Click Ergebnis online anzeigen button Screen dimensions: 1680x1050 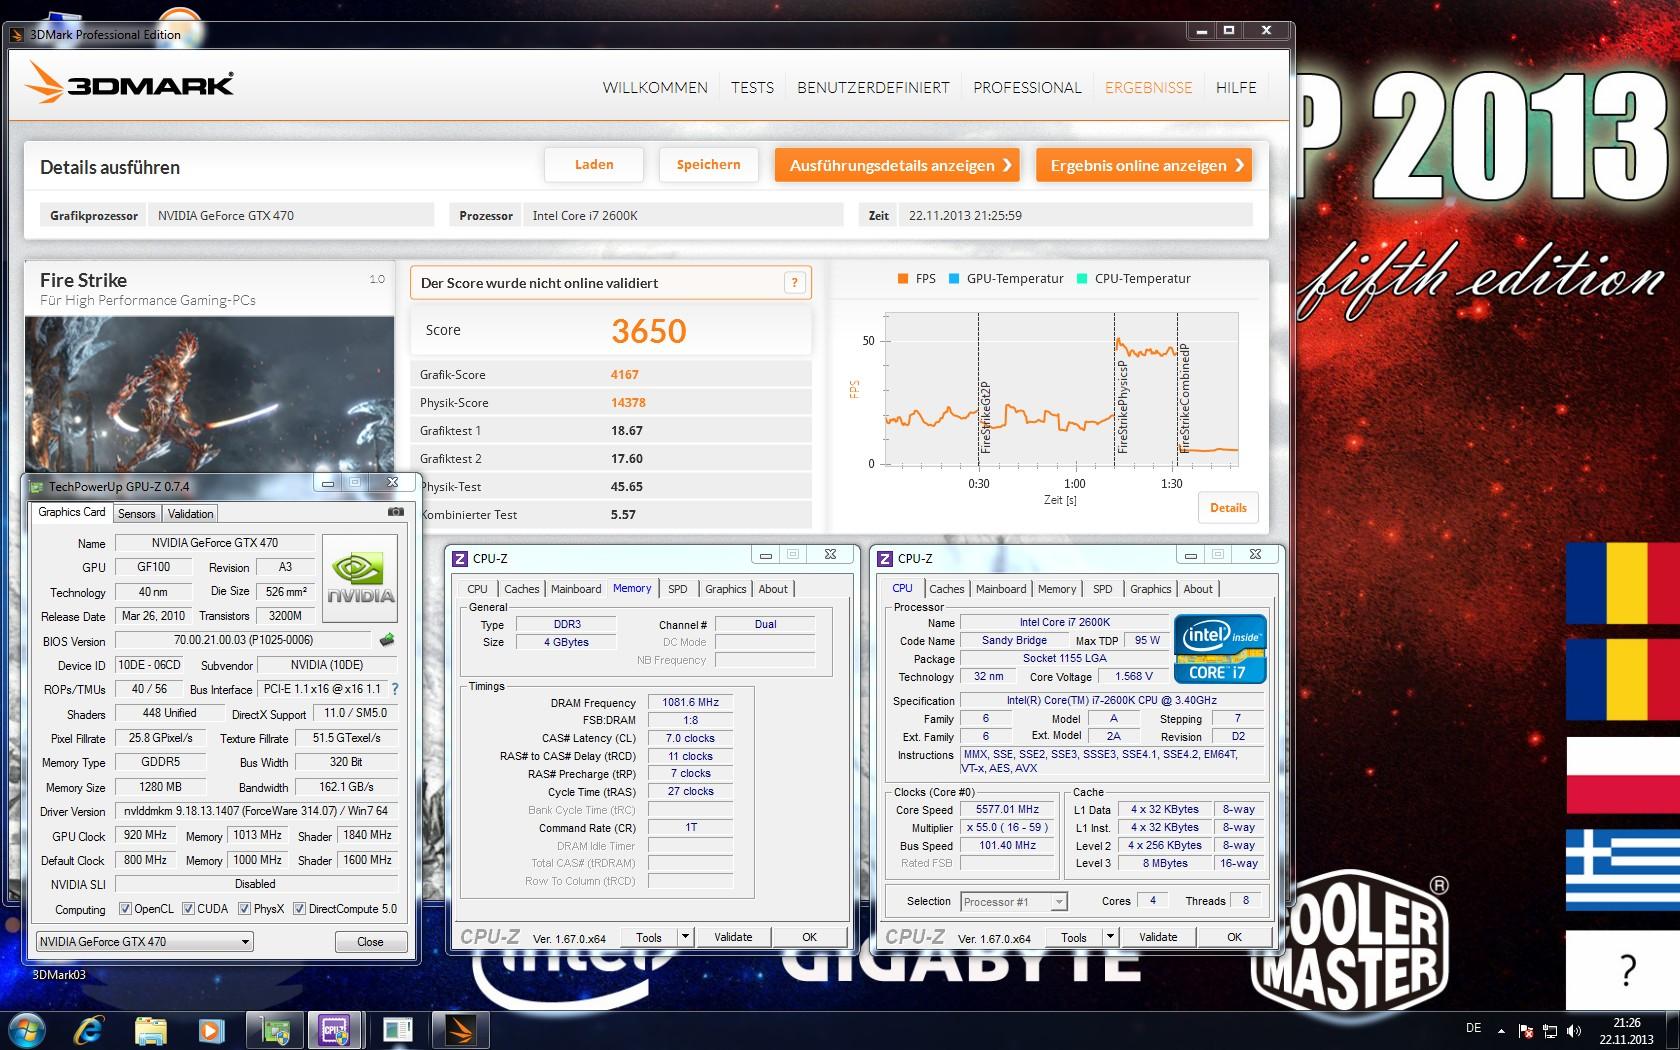(1144, 165)
